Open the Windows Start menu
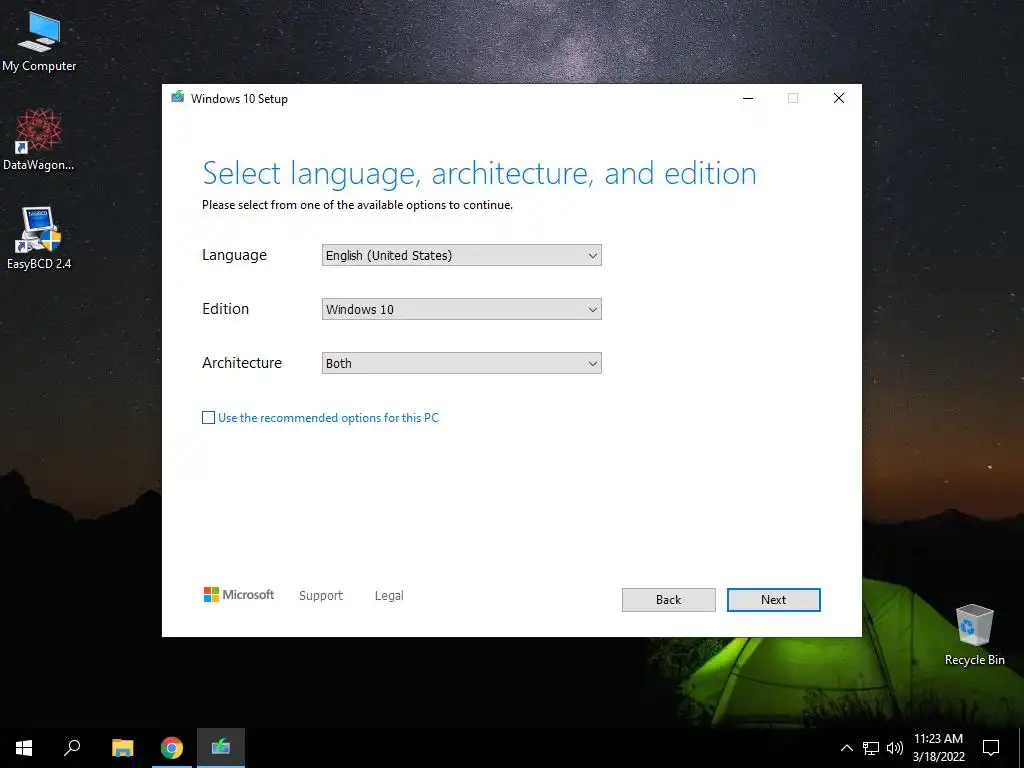 24,748
